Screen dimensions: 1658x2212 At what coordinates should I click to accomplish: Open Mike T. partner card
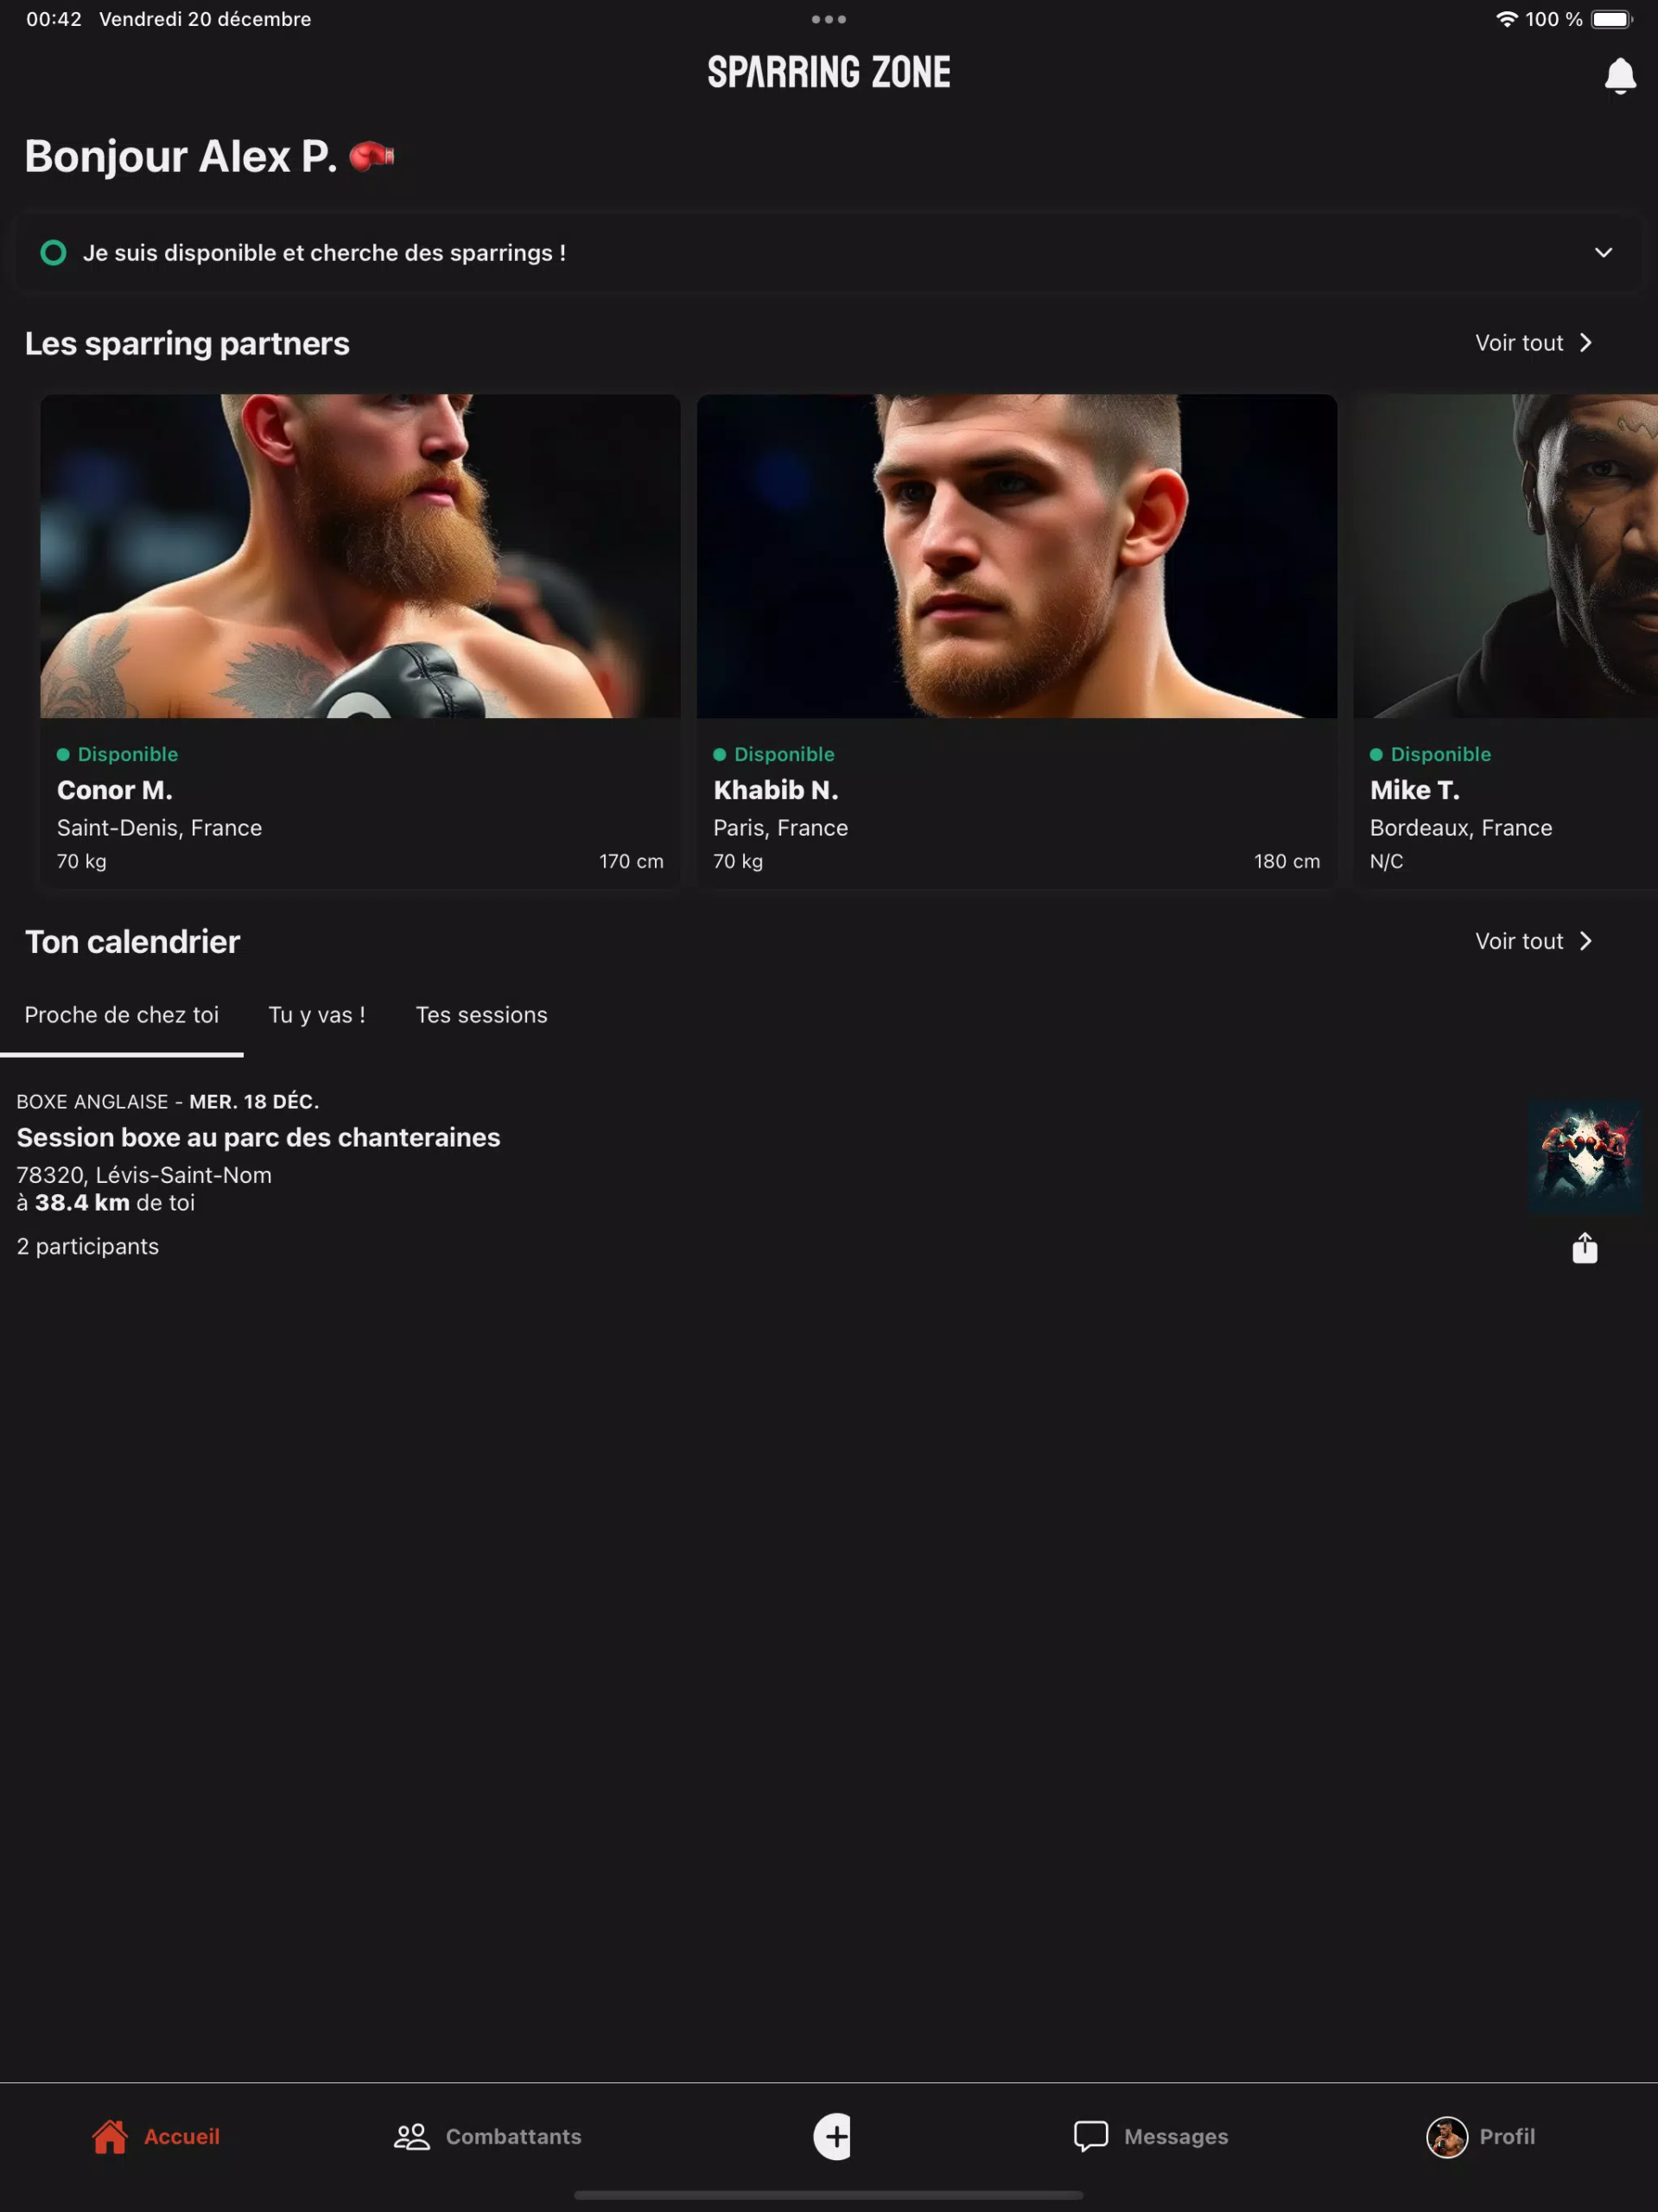1505,640
